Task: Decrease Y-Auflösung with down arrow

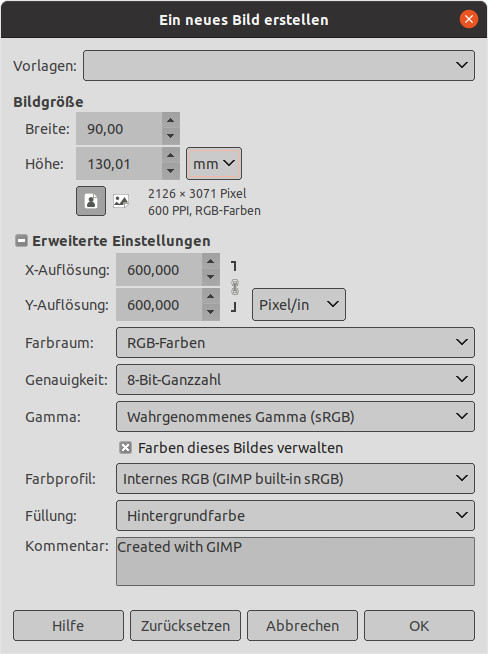Action: click(211, 312)
